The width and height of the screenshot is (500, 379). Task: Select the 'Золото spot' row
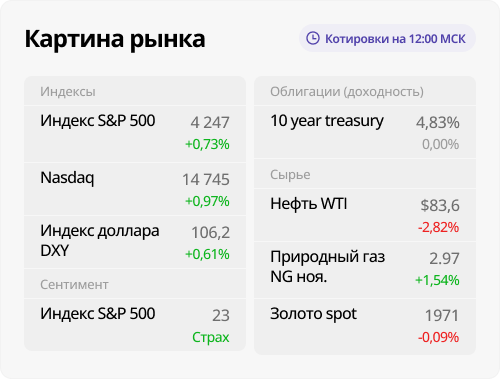[x=365, y=327]
